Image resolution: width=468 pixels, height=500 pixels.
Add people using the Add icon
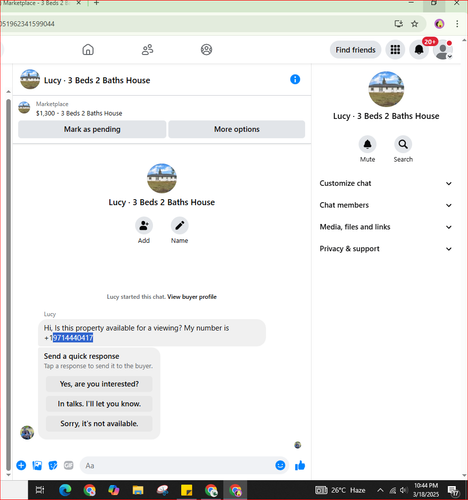(144, 226)
